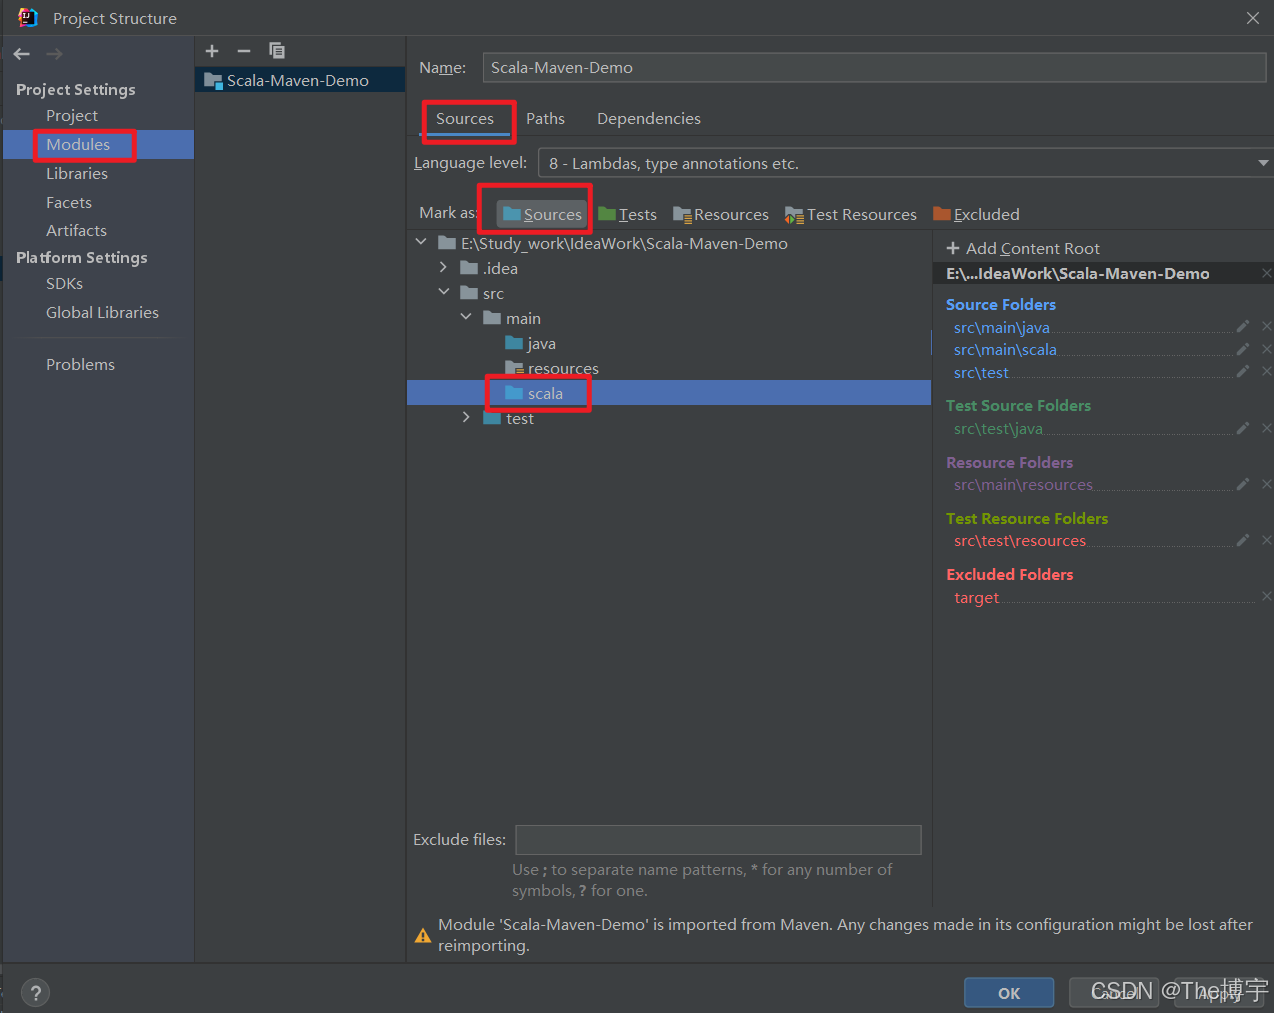Select the scala folder
1274x1013 pixels.
[x=668, y=393]
